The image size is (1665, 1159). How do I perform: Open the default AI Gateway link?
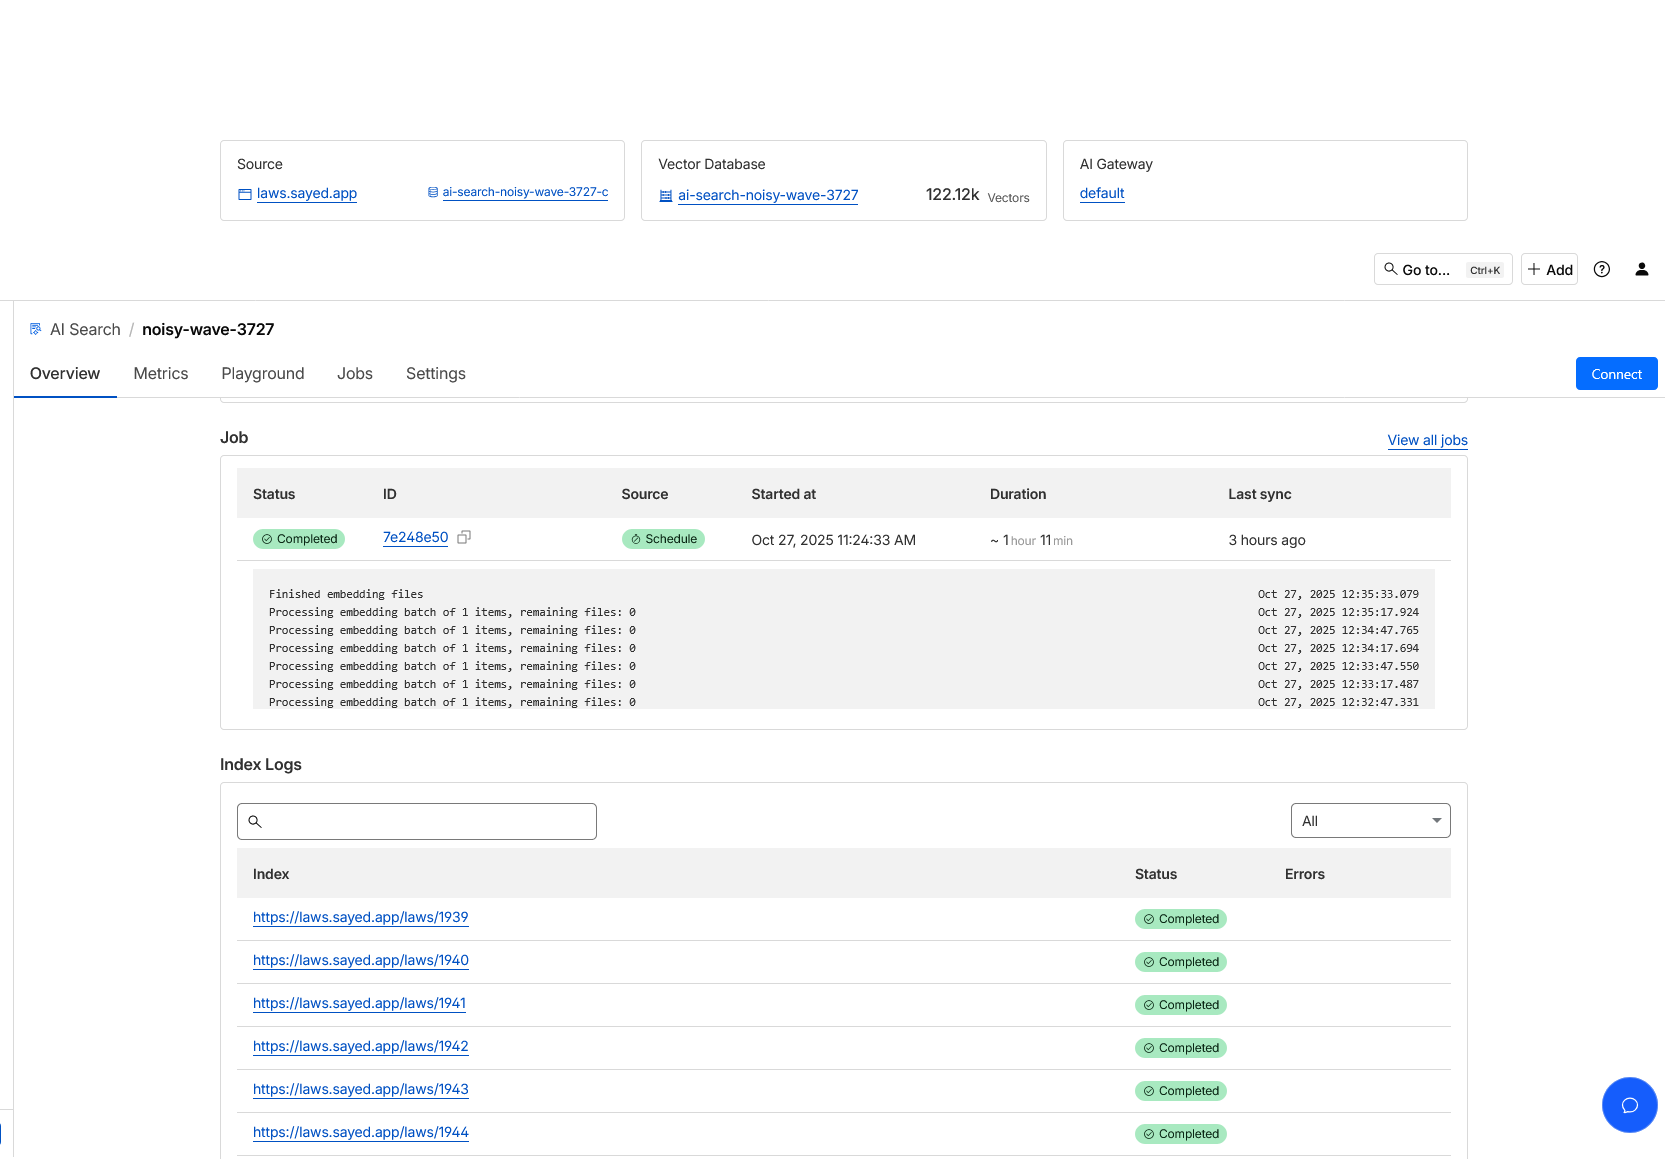click(1102, 193)
